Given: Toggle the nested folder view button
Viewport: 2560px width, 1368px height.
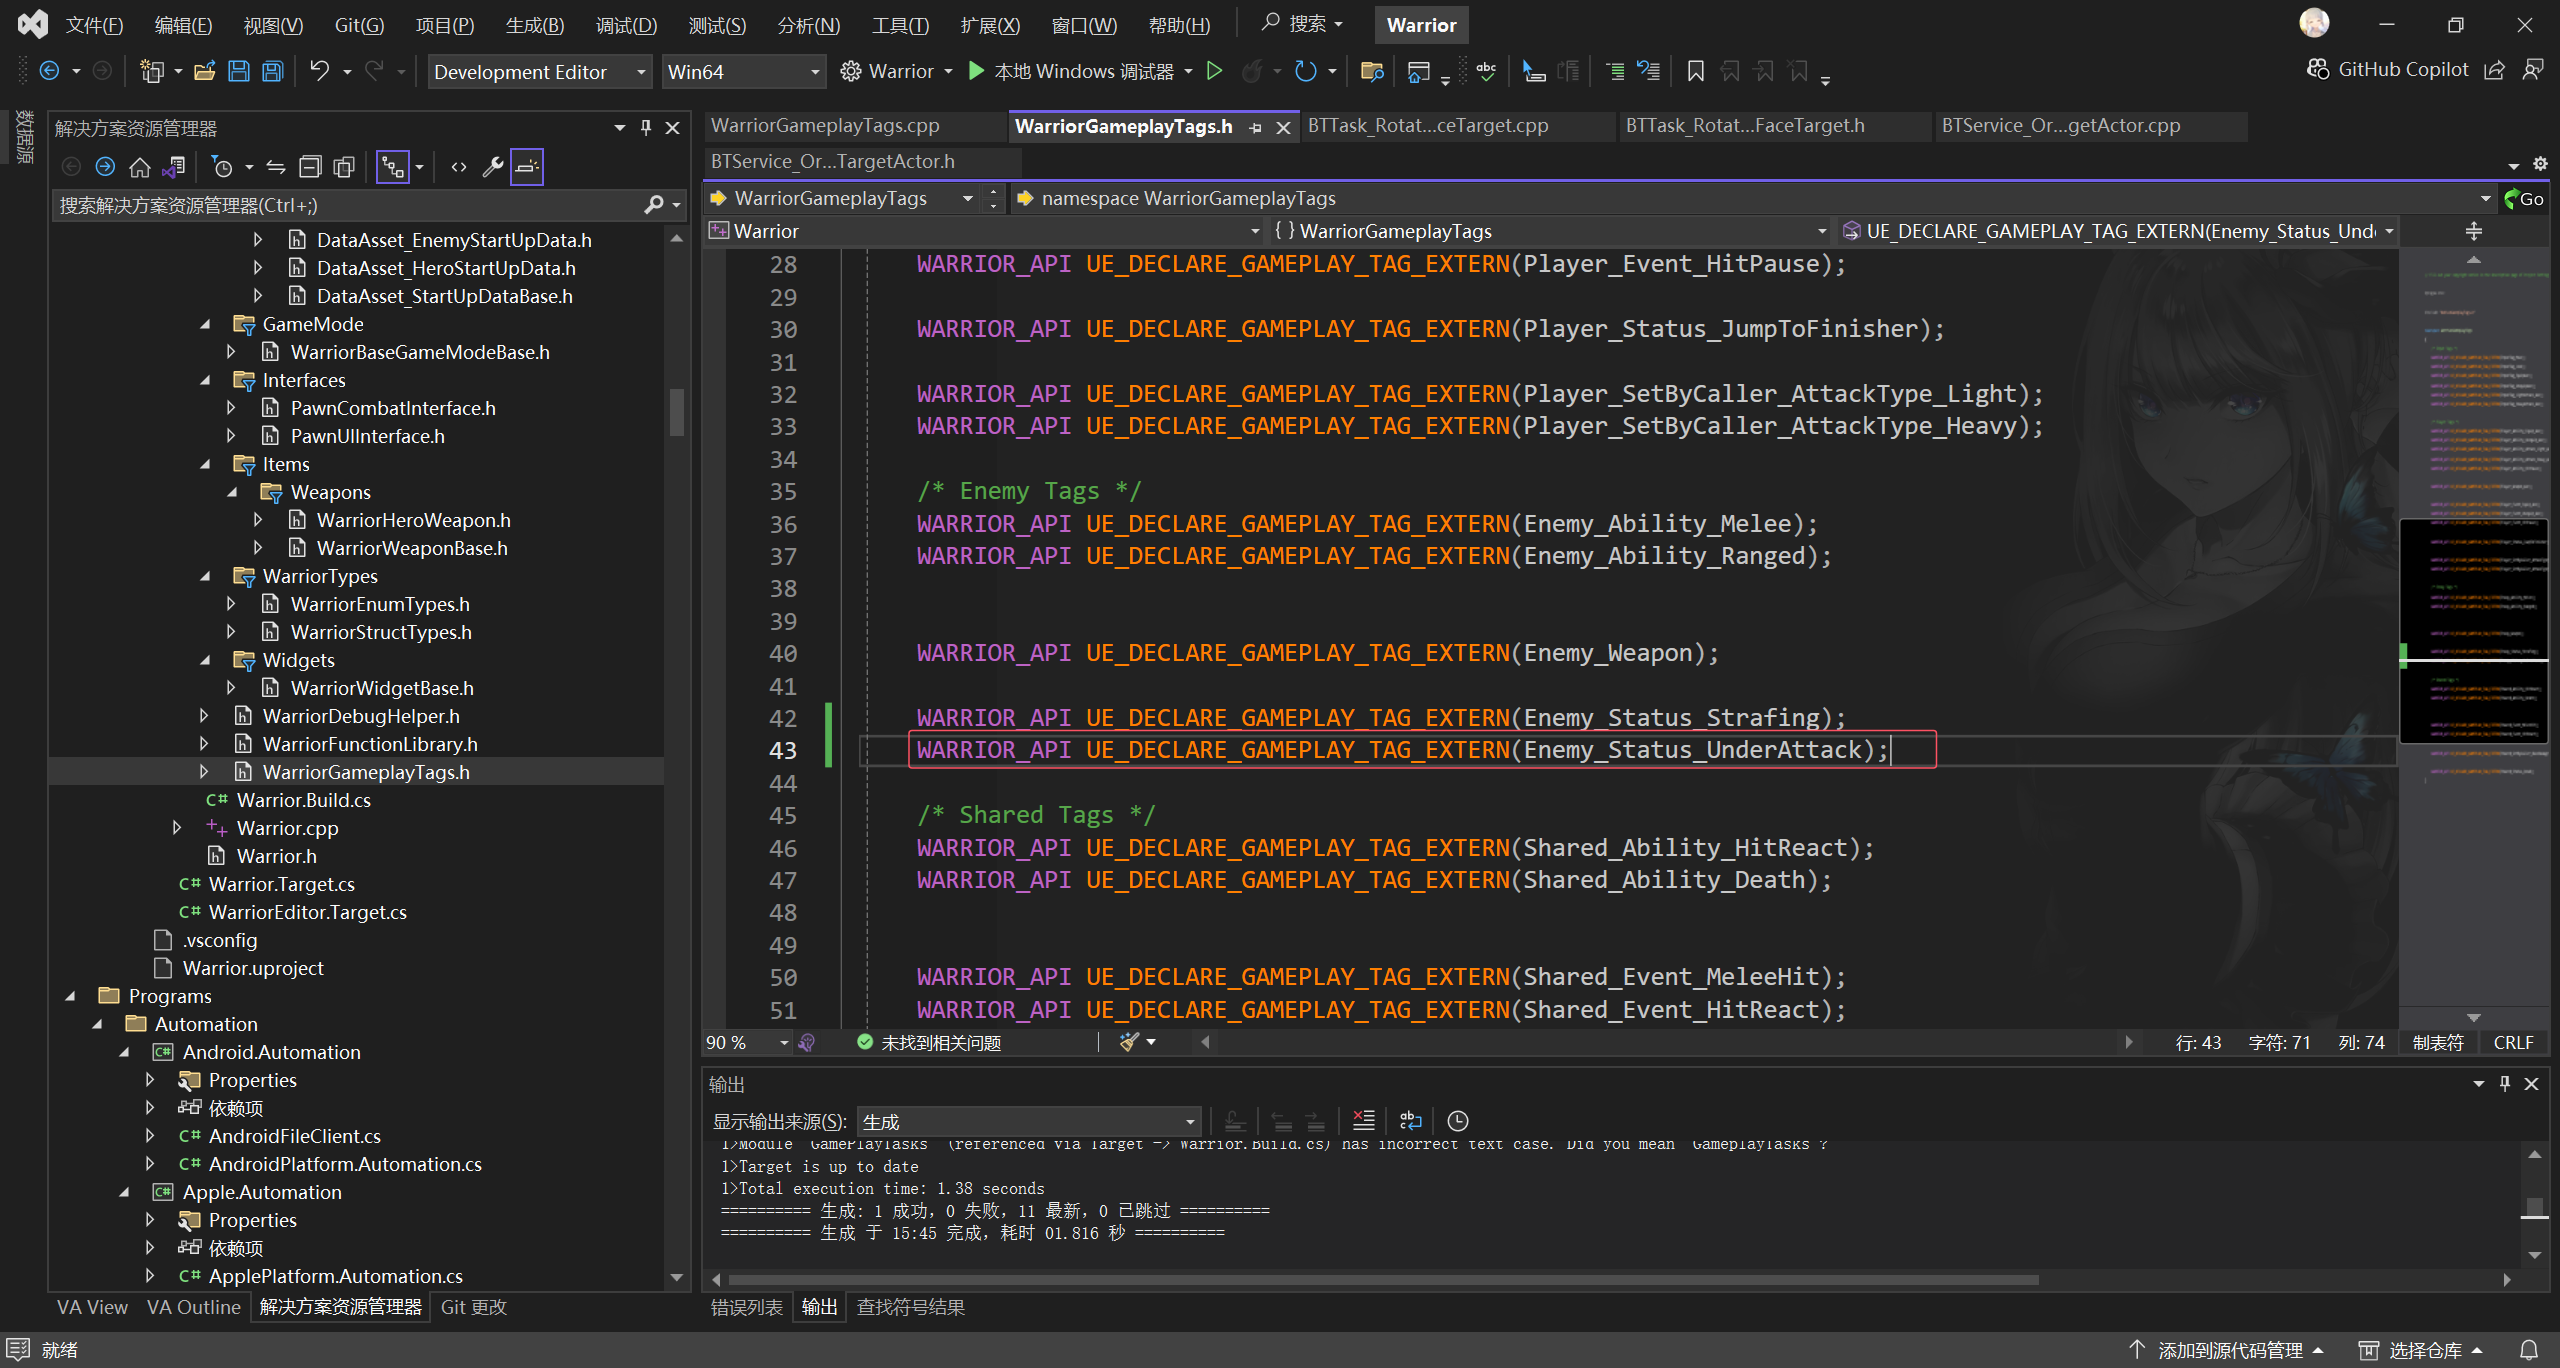Looking at the screenshot, I should tap(393, 167).
